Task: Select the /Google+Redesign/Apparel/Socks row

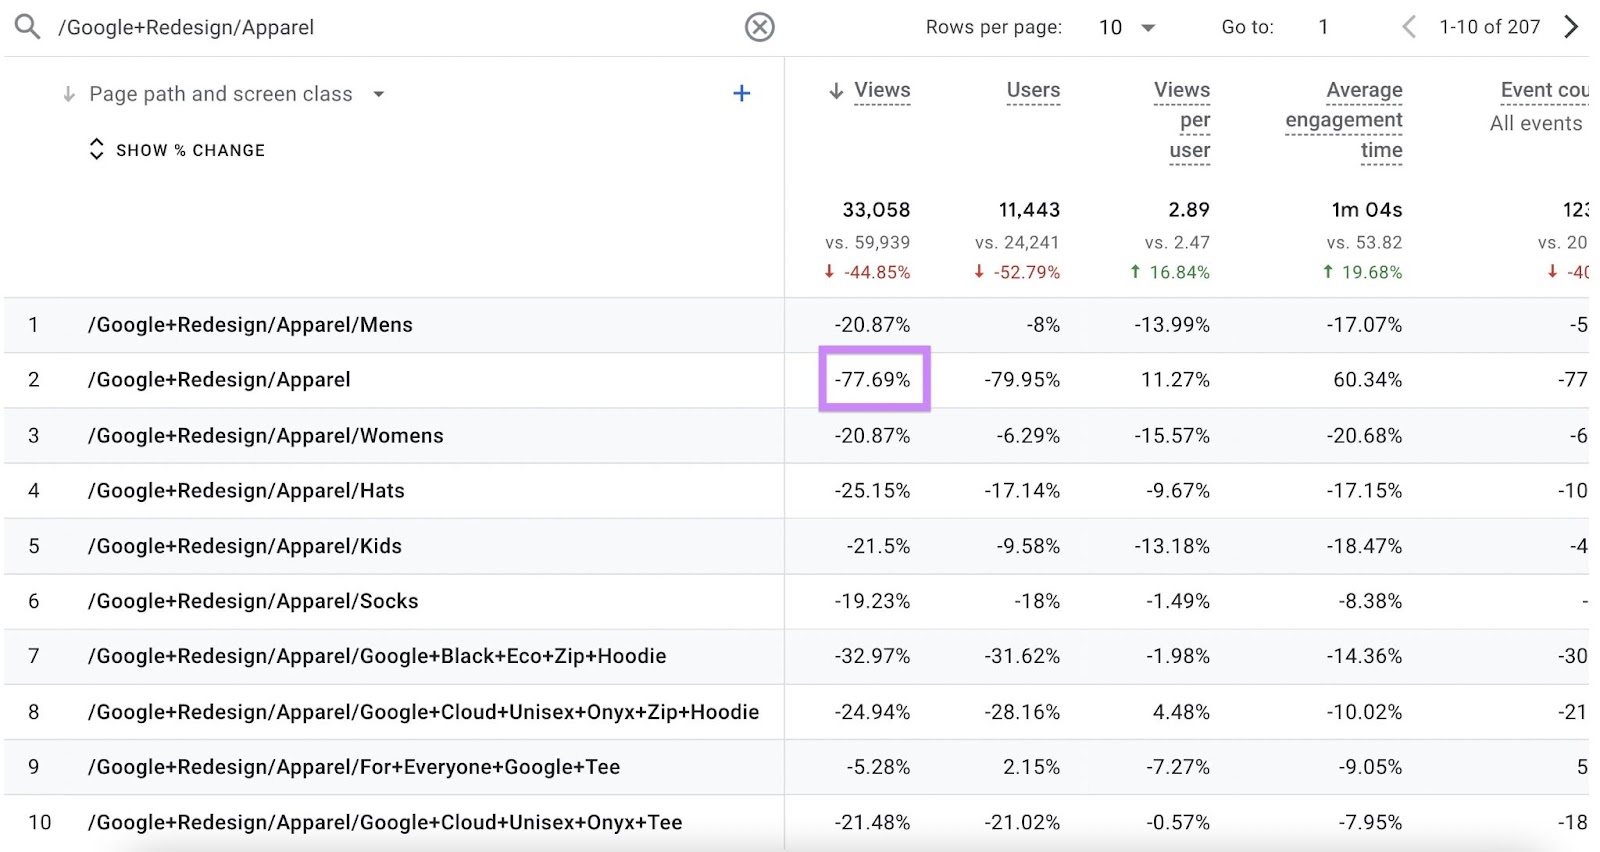Action: 253,601
